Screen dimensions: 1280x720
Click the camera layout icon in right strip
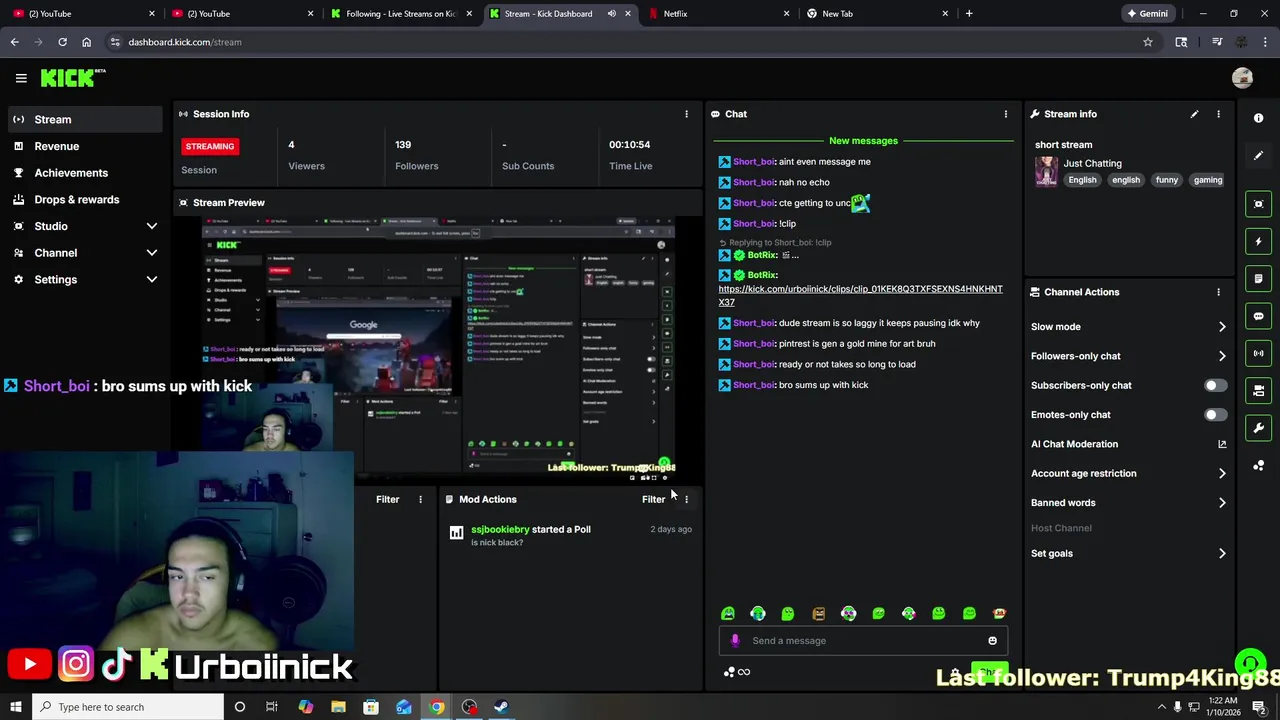tap(1258, 391)
